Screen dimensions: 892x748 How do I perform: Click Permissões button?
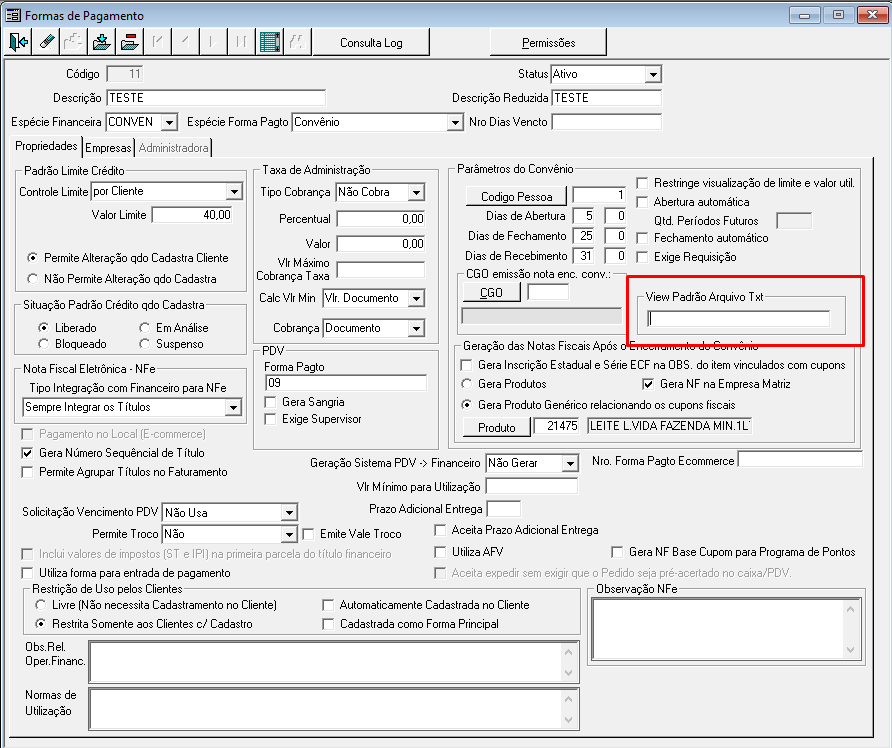pyautogui.click(x=548, y=43)
